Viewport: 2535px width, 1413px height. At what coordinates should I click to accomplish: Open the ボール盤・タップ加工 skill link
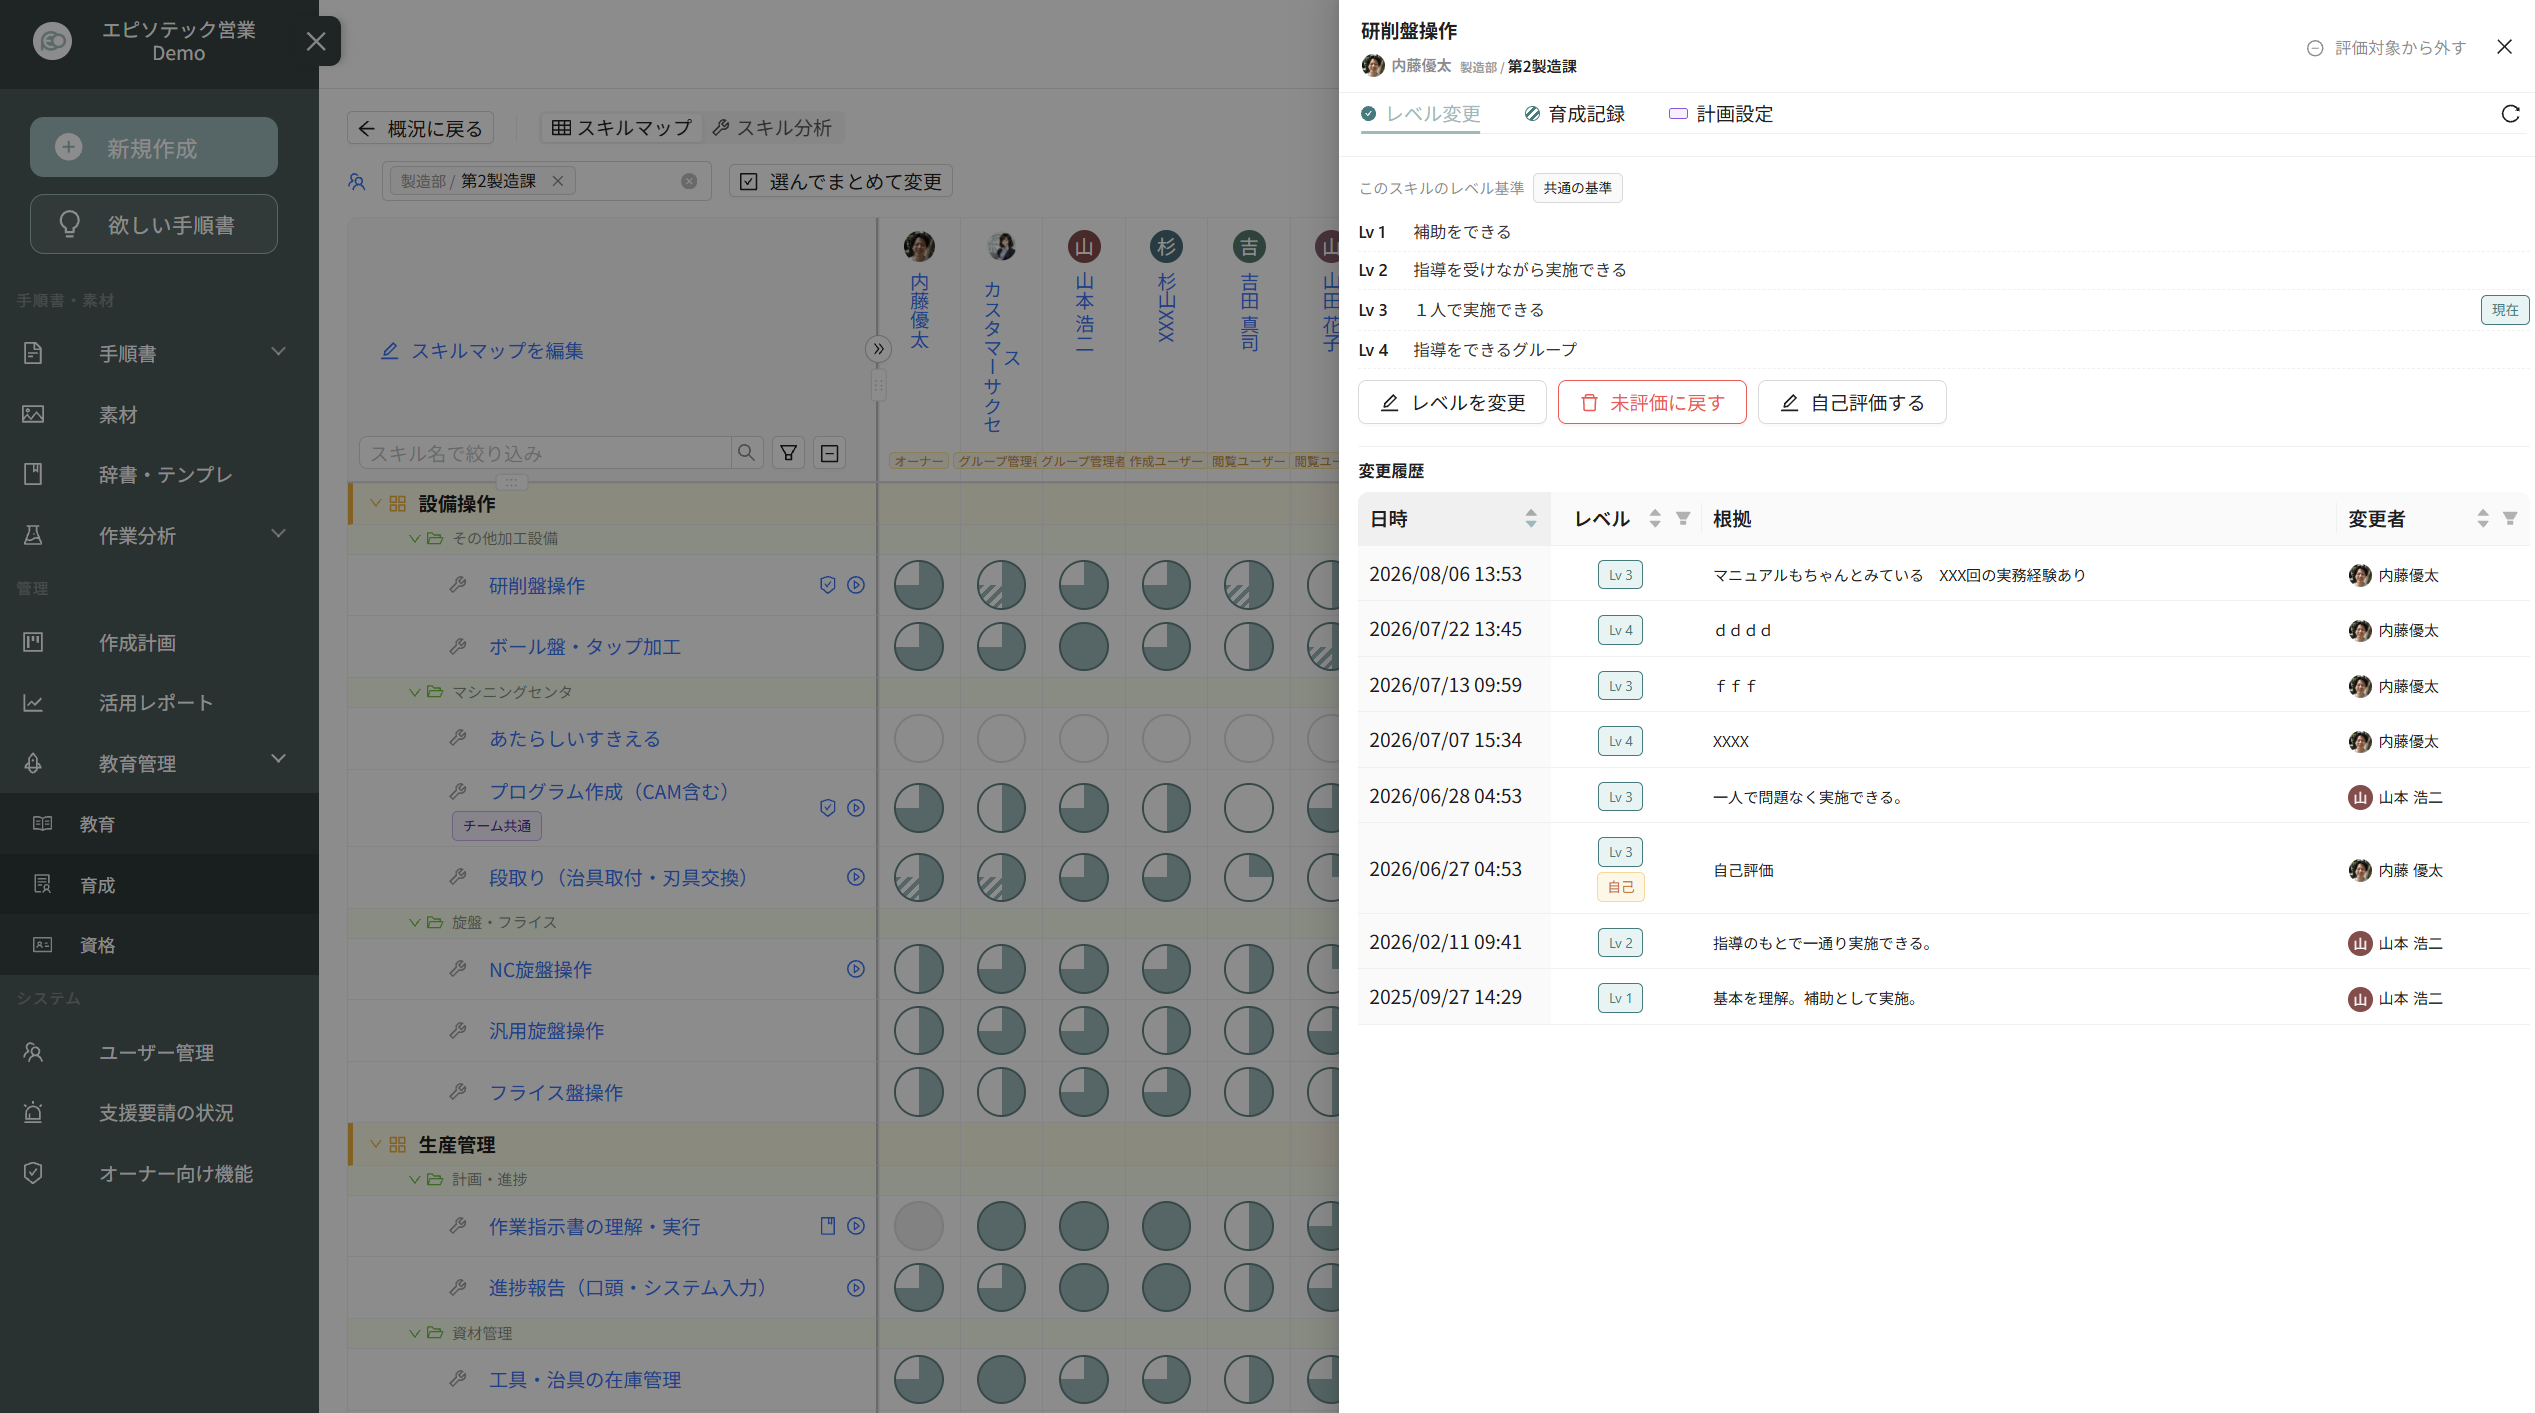(x=585, y=646)
